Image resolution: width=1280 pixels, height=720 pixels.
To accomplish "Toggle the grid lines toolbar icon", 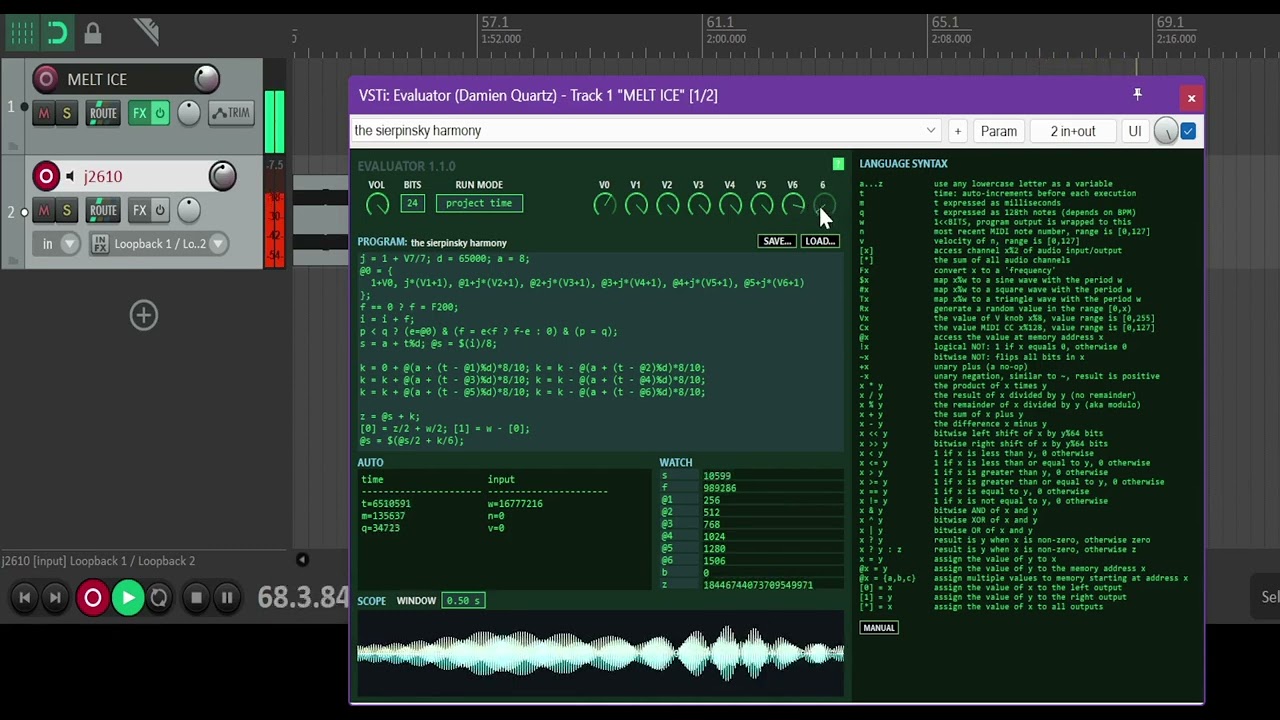I will tap(22, 33).
